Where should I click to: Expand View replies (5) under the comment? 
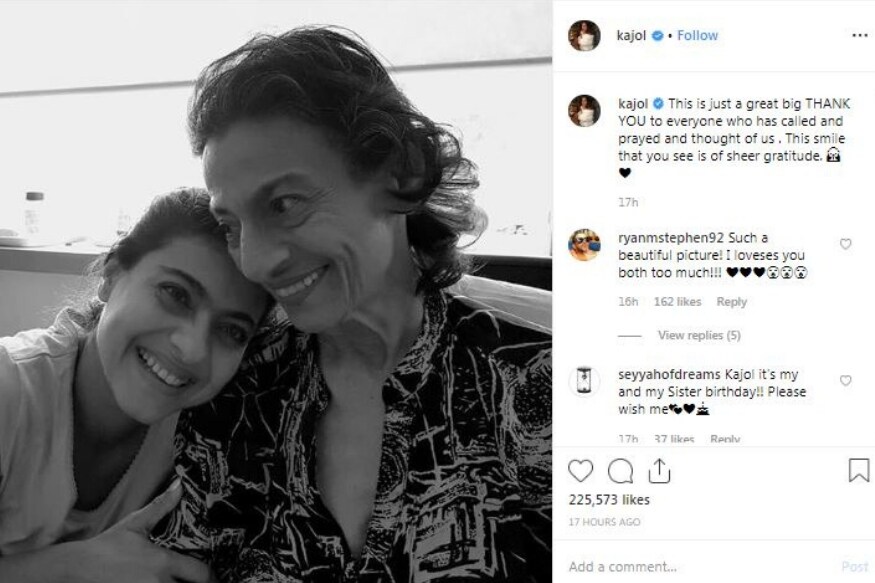point(698,335)
